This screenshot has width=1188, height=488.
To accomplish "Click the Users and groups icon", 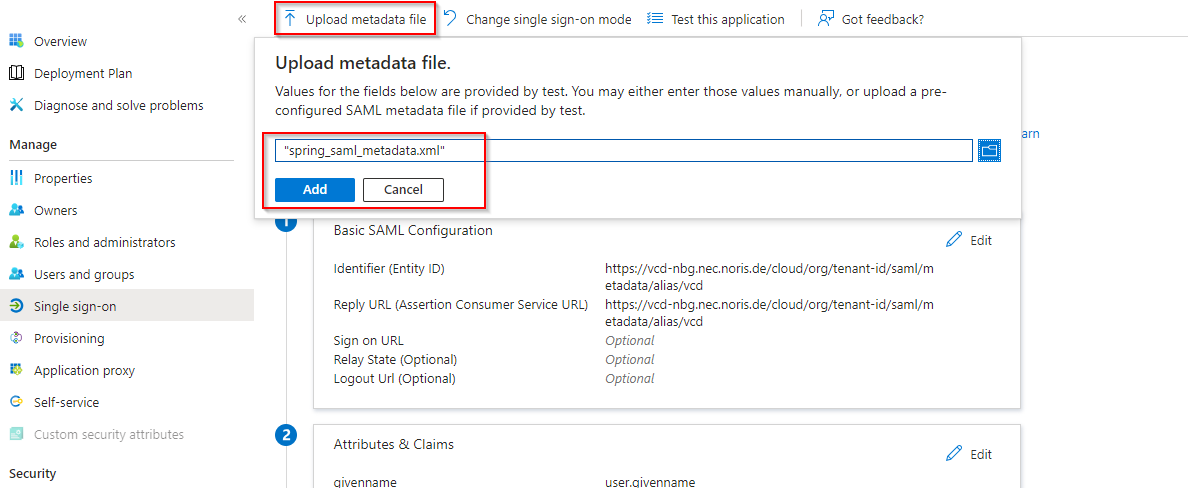I will point(17,274).
